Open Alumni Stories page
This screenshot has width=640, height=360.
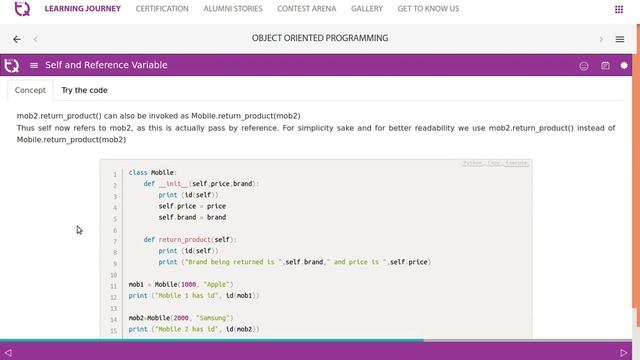233,9
